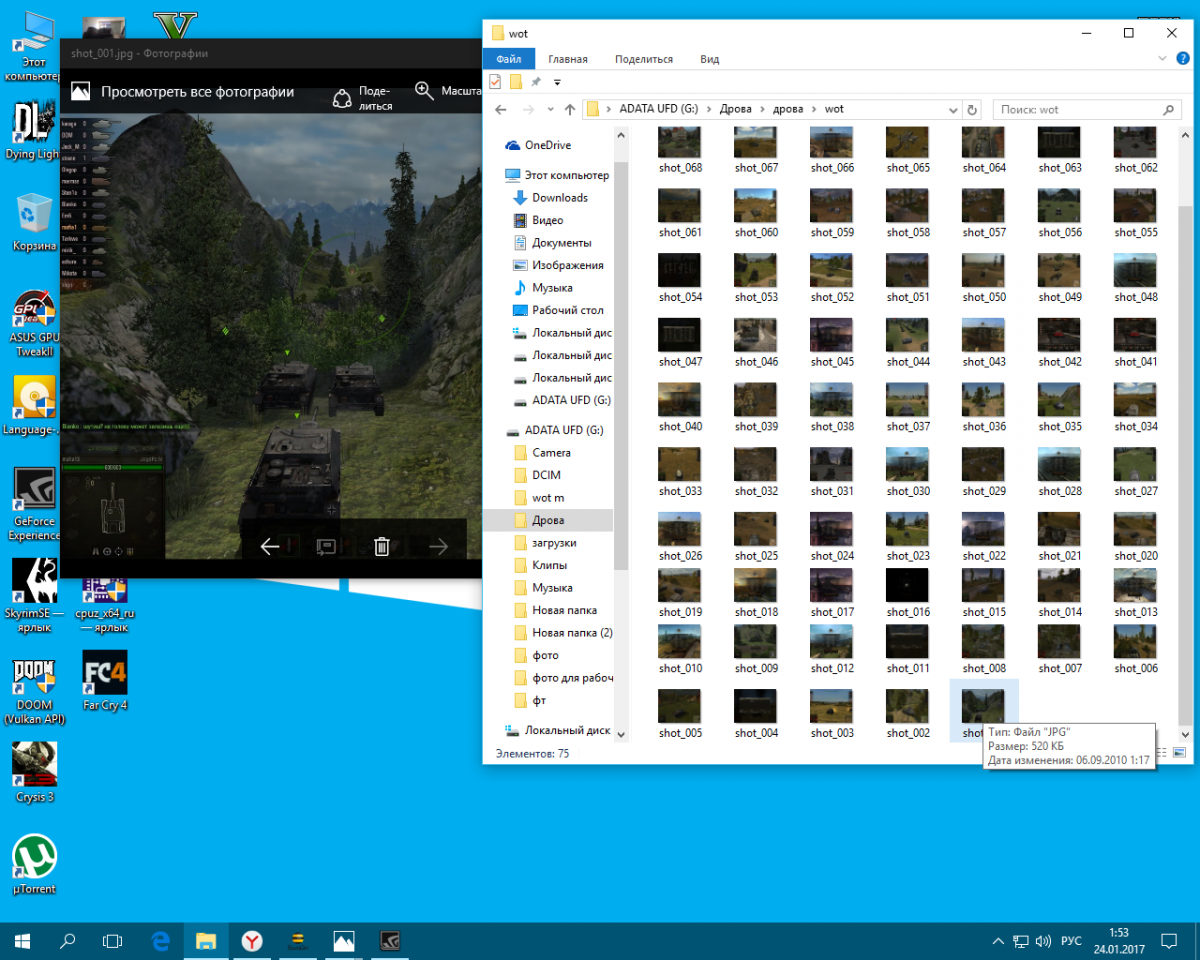Click the file list vertical scrollbar
The image size is (1200, 960).
pyautogui.click(x=1186, y=465)
